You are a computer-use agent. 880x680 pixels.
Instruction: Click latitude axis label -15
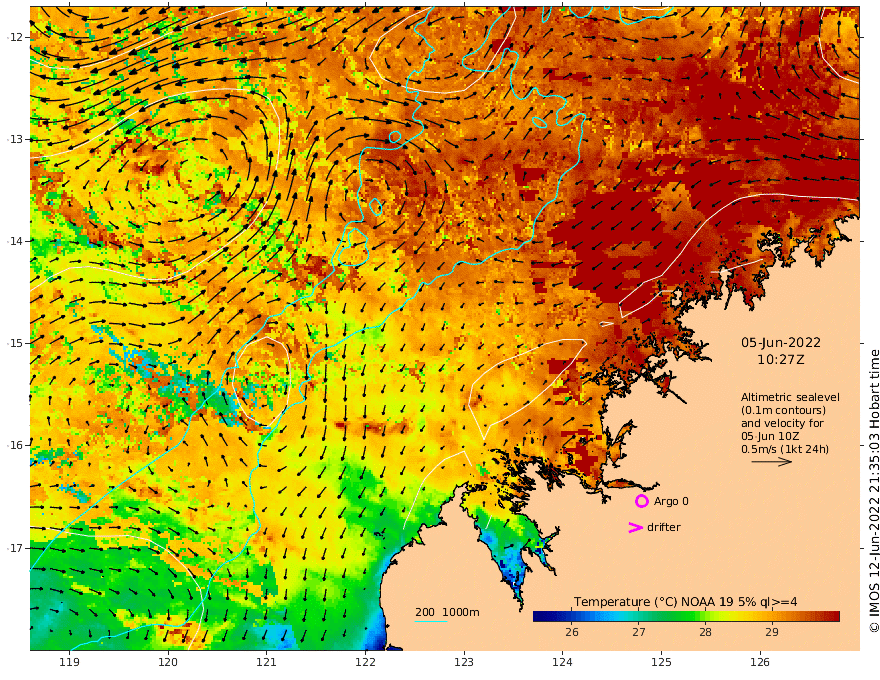[x=14, y=343]
